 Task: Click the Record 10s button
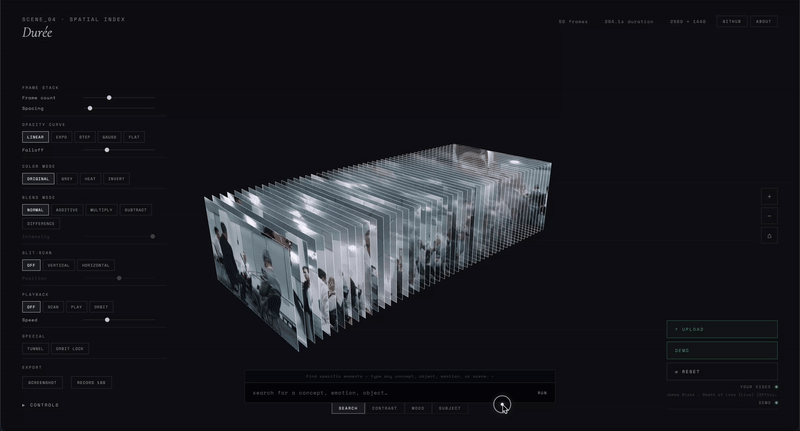(x=91, y=383)
